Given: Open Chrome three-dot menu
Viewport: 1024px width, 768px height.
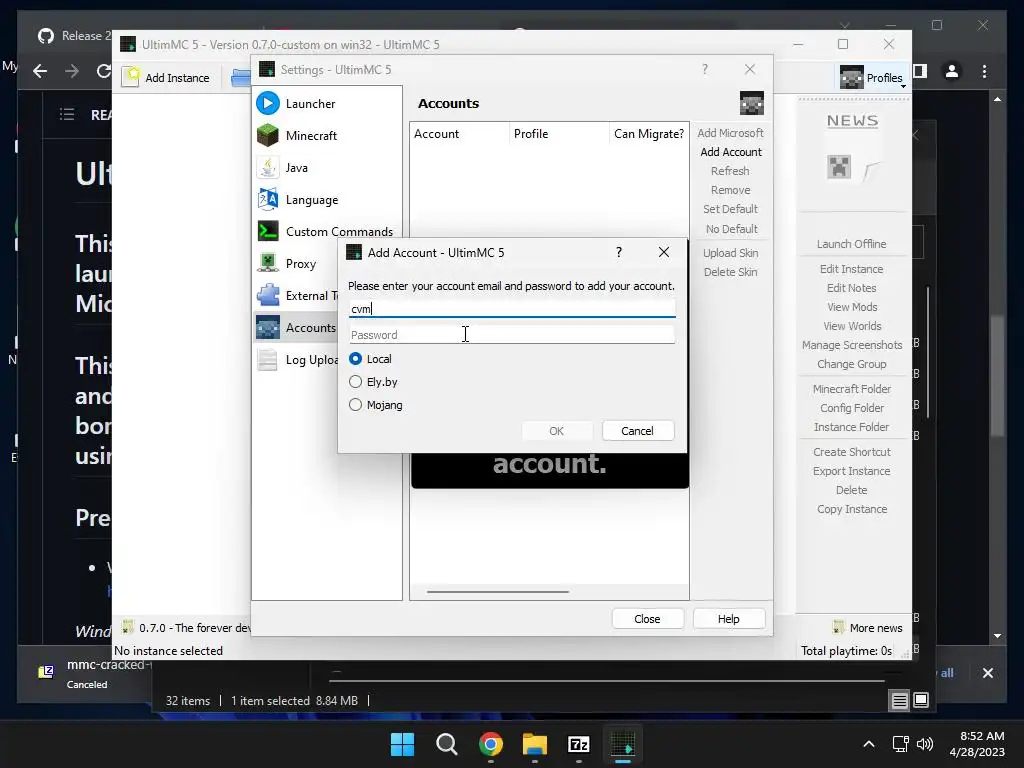Looking at the screenshot, I should (984, 71).
